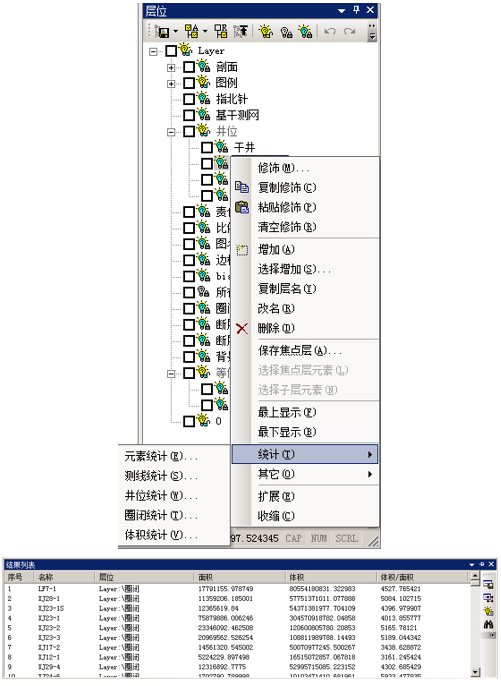Tick the checkbox for the 基干测网 layer
This screenshot has height=686, width=501.
189,116
